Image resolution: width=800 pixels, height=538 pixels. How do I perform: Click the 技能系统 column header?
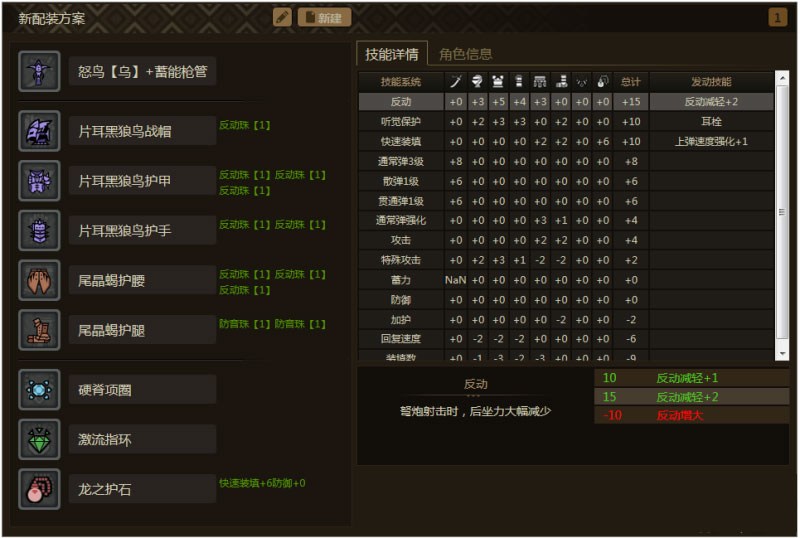(x=401, y=82)
